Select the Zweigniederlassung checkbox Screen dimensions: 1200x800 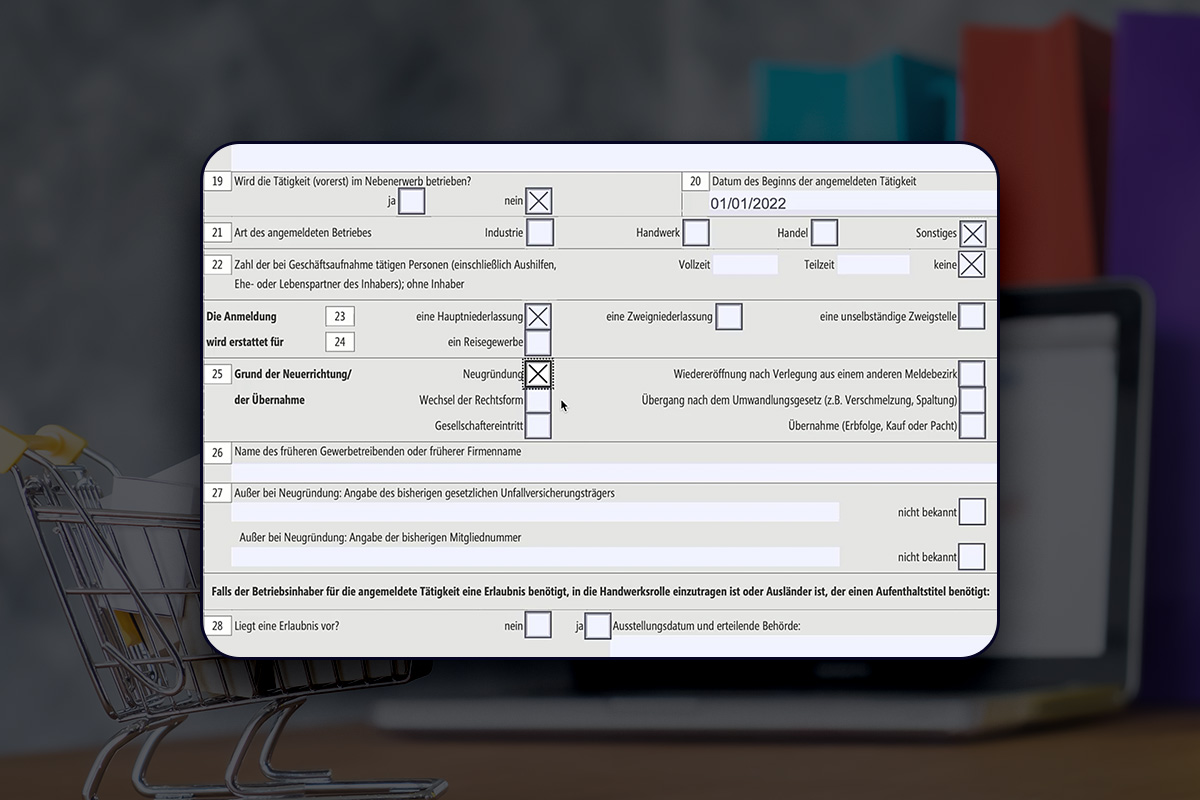coord(729,316)
